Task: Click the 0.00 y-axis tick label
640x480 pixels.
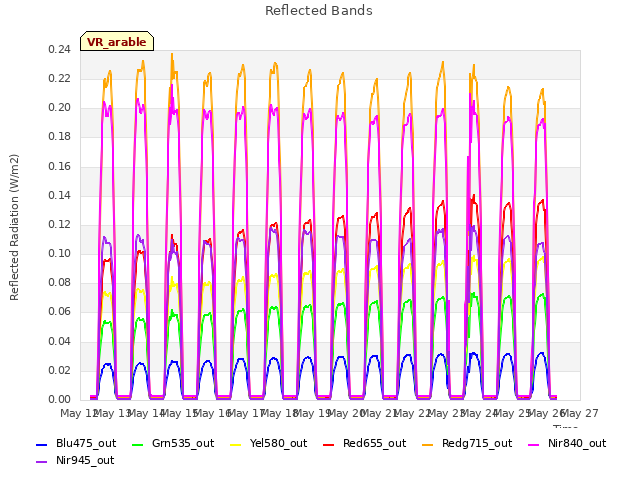Action: click(x=59, y=400)
